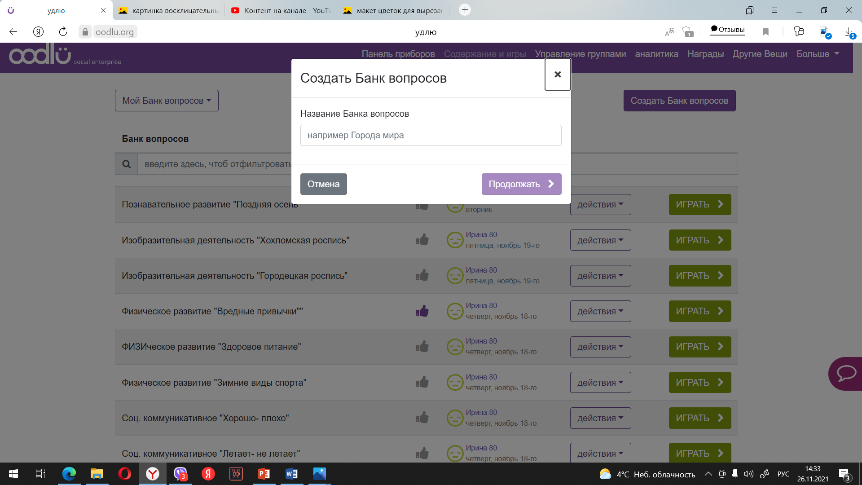Image resolution: width=862 pixels, height=485 pixels.
Task: Open PowerPoint from the taskbar
Action: pyautogui.click(x=264, y=473)
